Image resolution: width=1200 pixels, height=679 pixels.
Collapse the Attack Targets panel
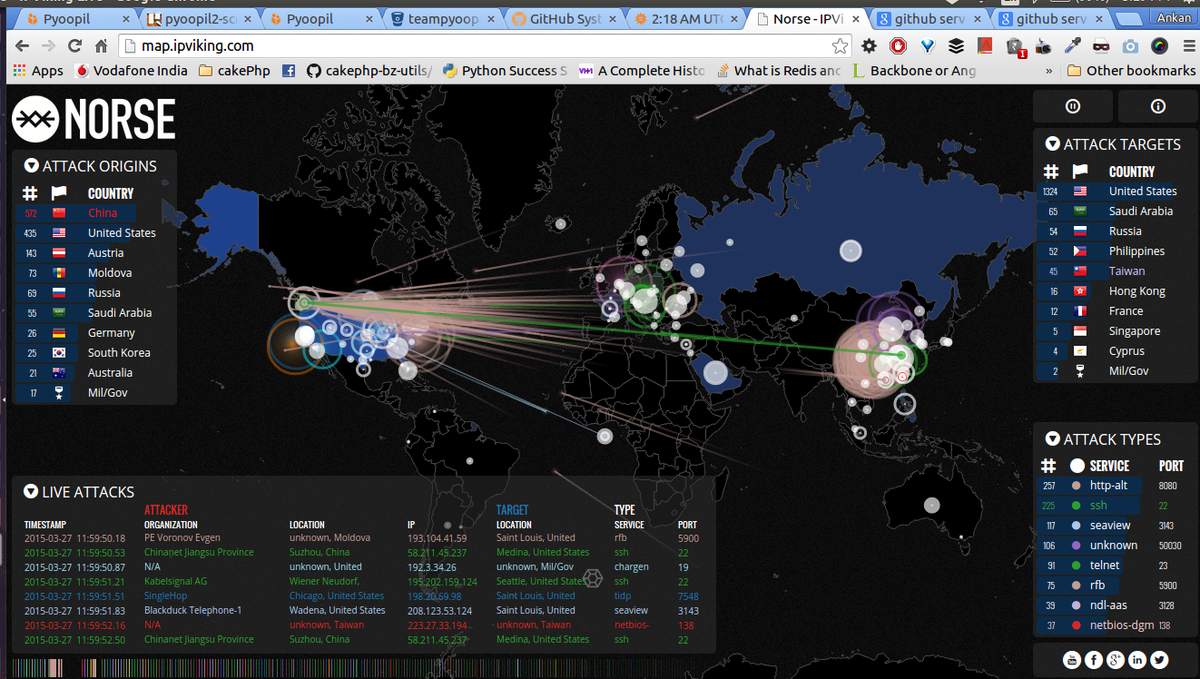click(1052, 144)
